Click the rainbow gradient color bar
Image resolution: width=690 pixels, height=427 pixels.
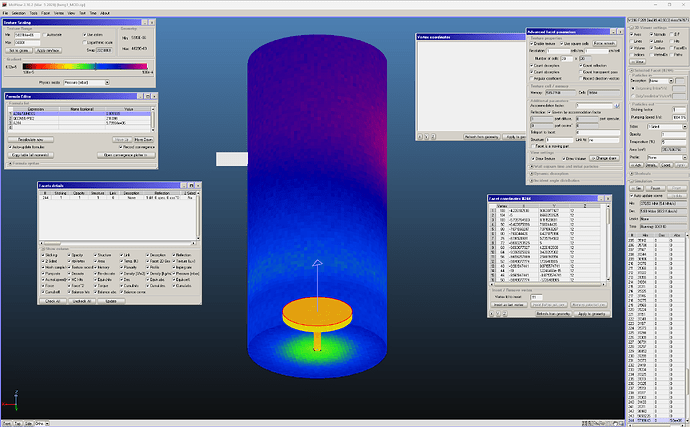[x=84, y=66]
